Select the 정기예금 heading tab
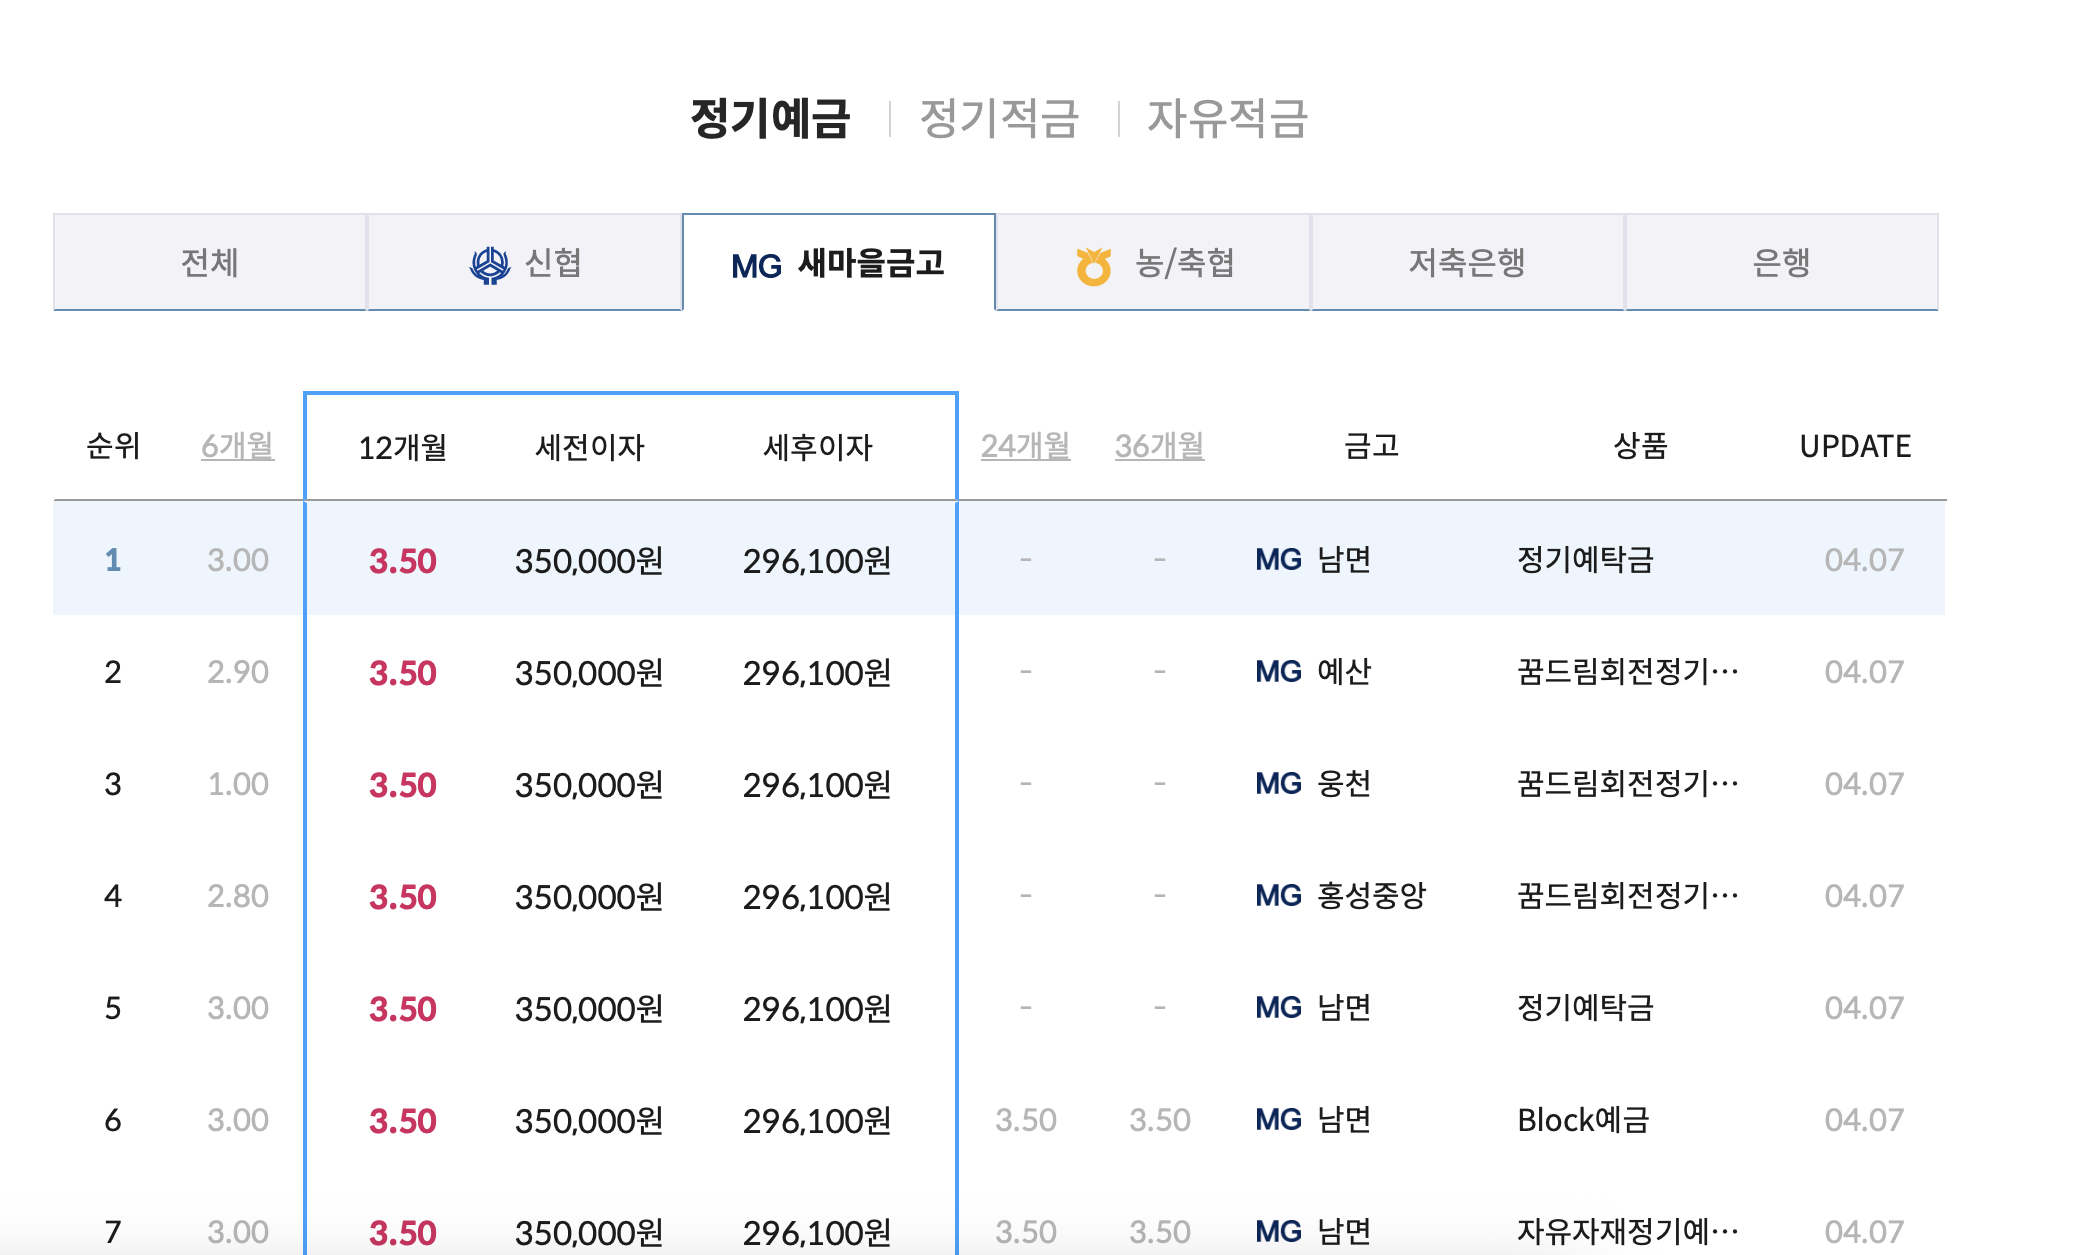This screenshot has width=2087, height=1255. point(770,118)
